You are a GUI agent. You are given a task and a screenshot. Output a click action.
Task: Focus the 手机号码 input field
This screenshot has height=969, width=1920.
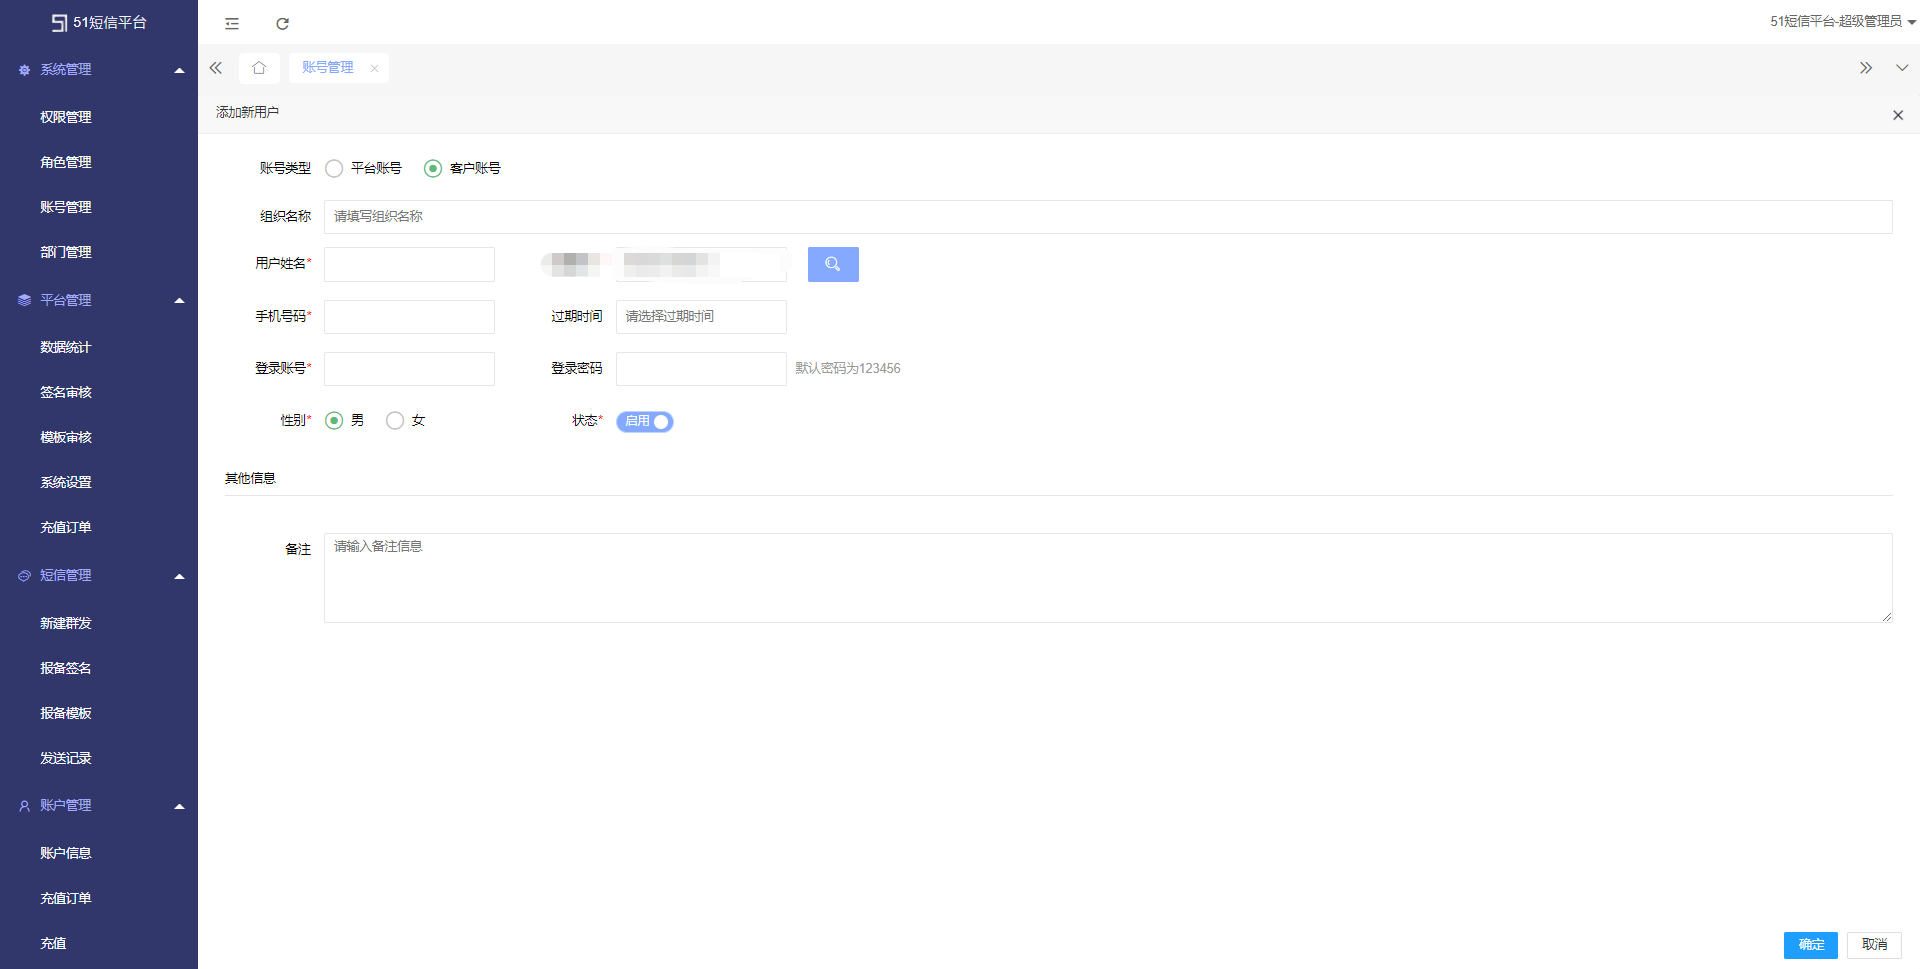409,317
